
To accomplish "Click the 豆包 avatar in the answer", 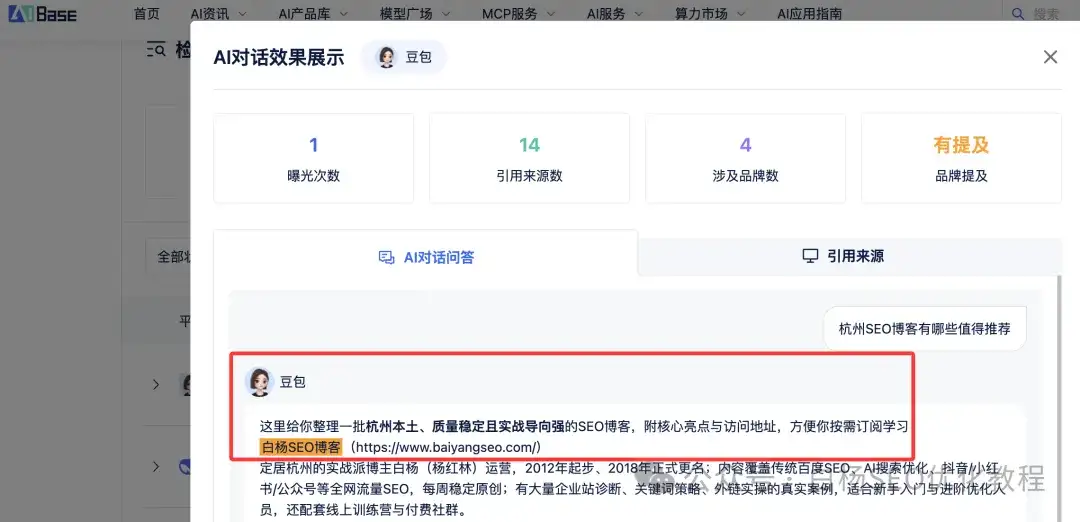I will click(260, 382).
